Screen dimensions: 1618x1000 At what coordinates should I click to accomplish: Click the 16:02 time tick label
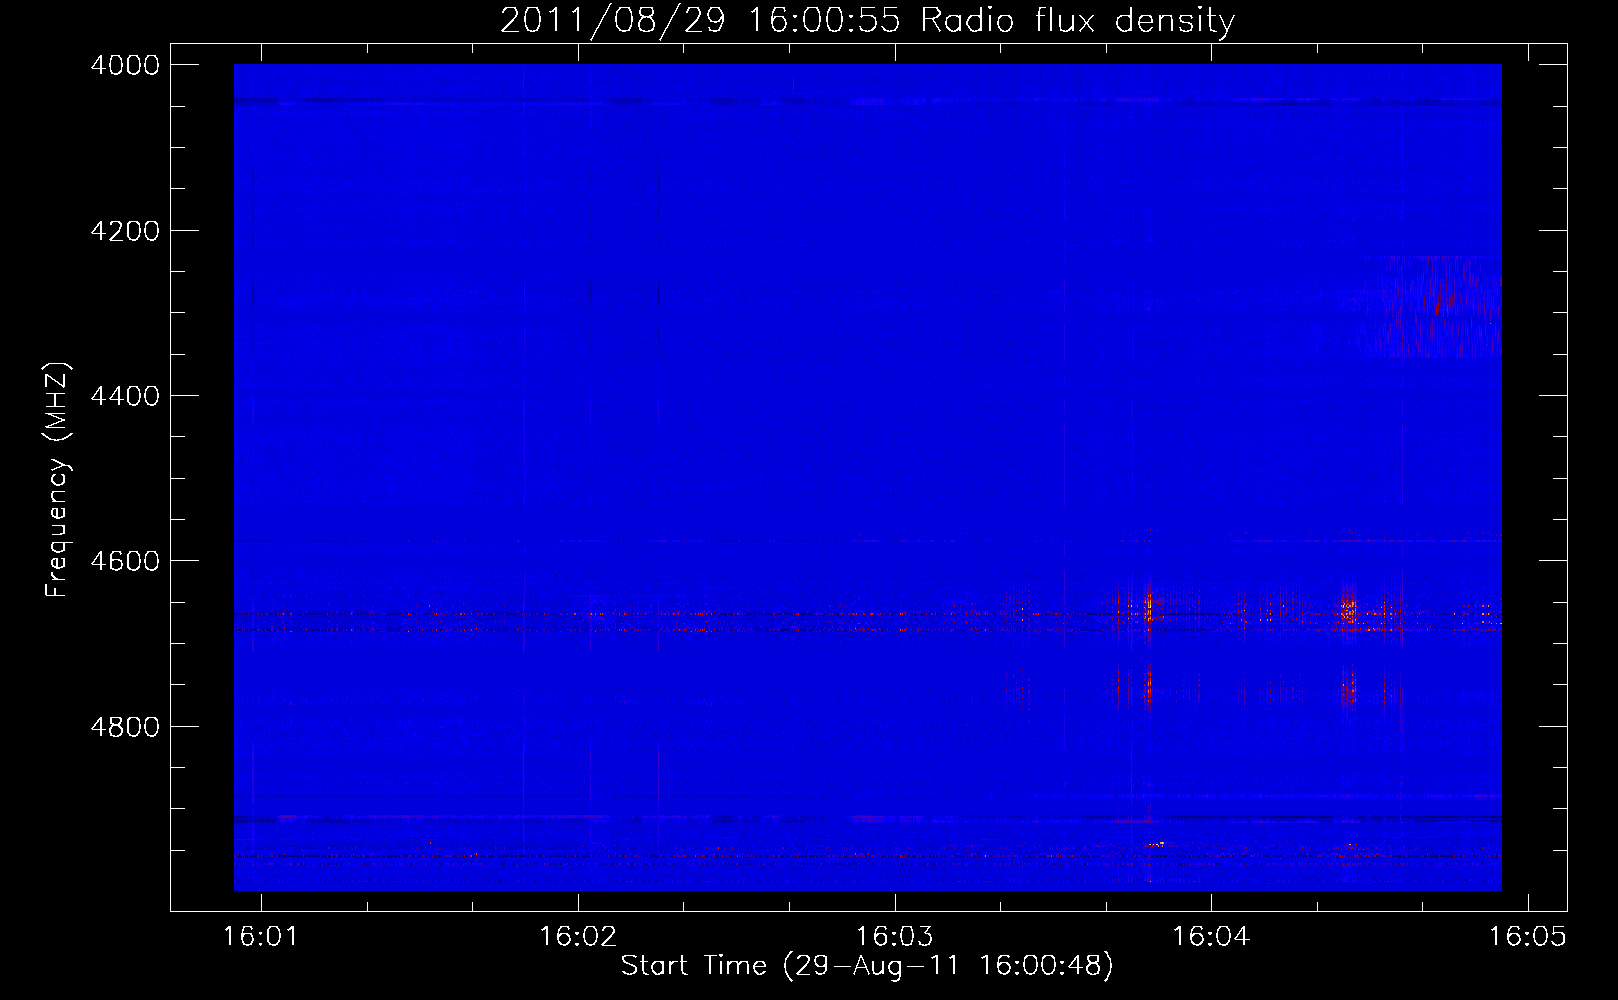click(577, 937)
